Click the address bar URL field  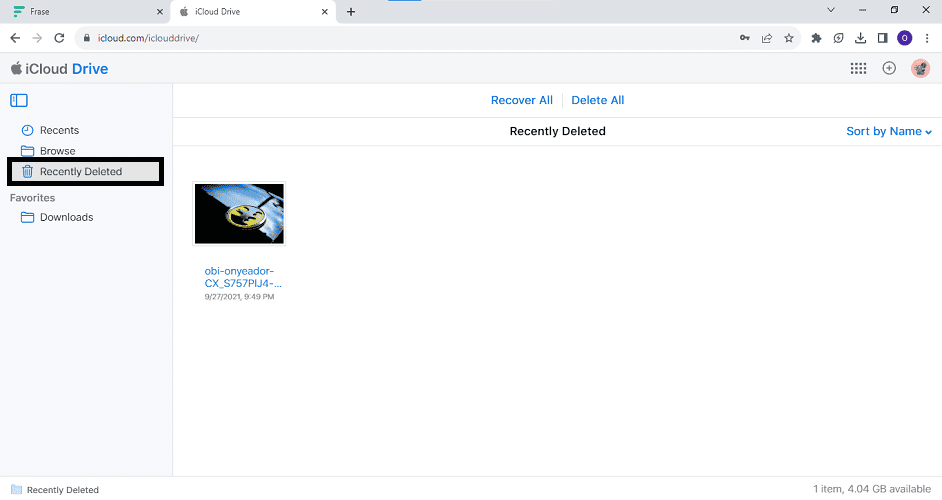click(400, 38)
